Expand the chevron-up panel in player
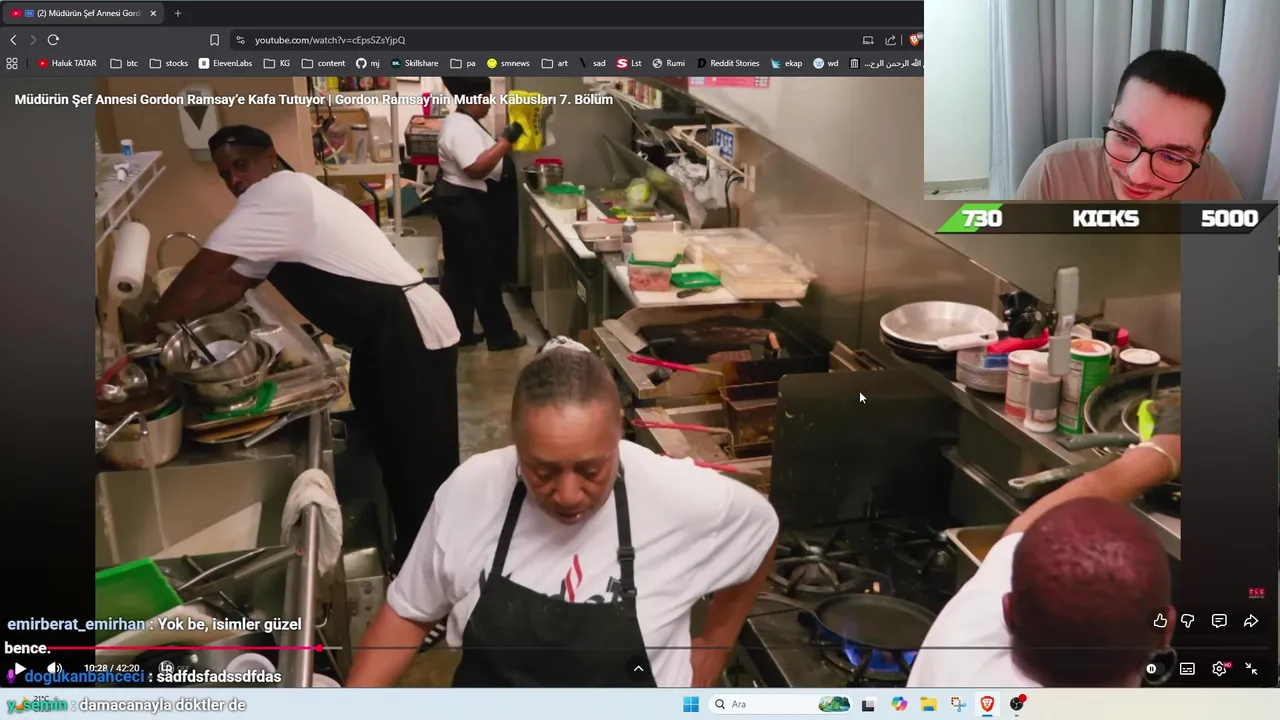The height and width of the screenshot is (720, 1280). pyautogui.click(x=638, y=669)
